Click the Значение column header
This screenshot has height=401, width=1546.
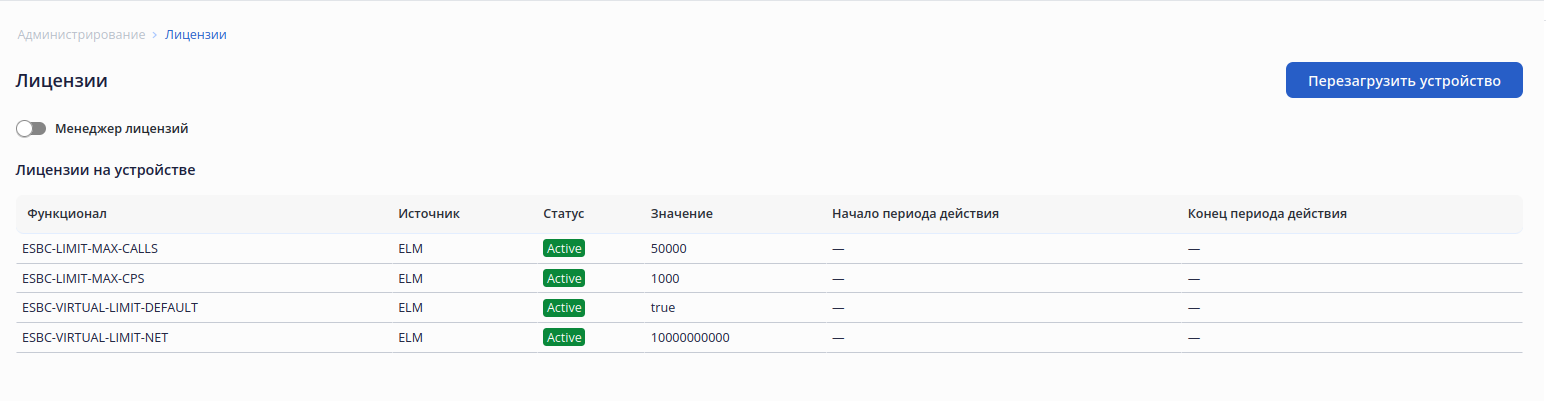point(681,214)
